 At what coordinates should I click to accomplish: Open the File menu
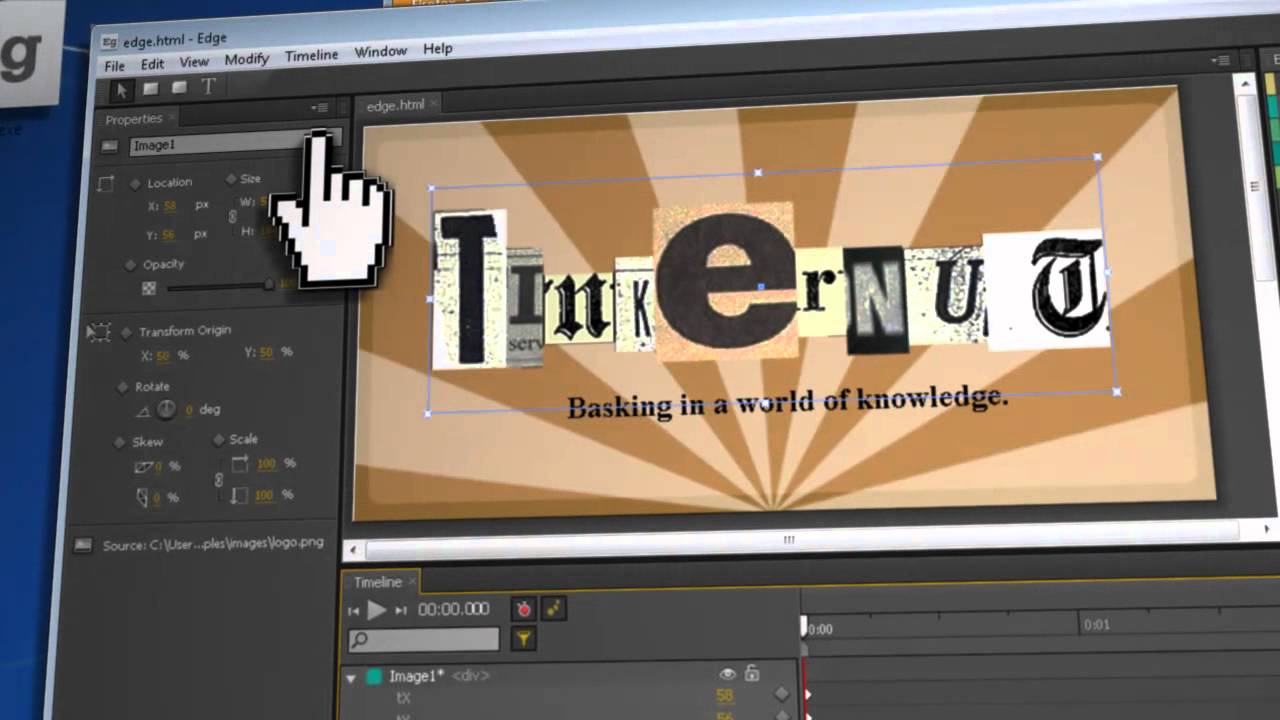click(115, 66)
